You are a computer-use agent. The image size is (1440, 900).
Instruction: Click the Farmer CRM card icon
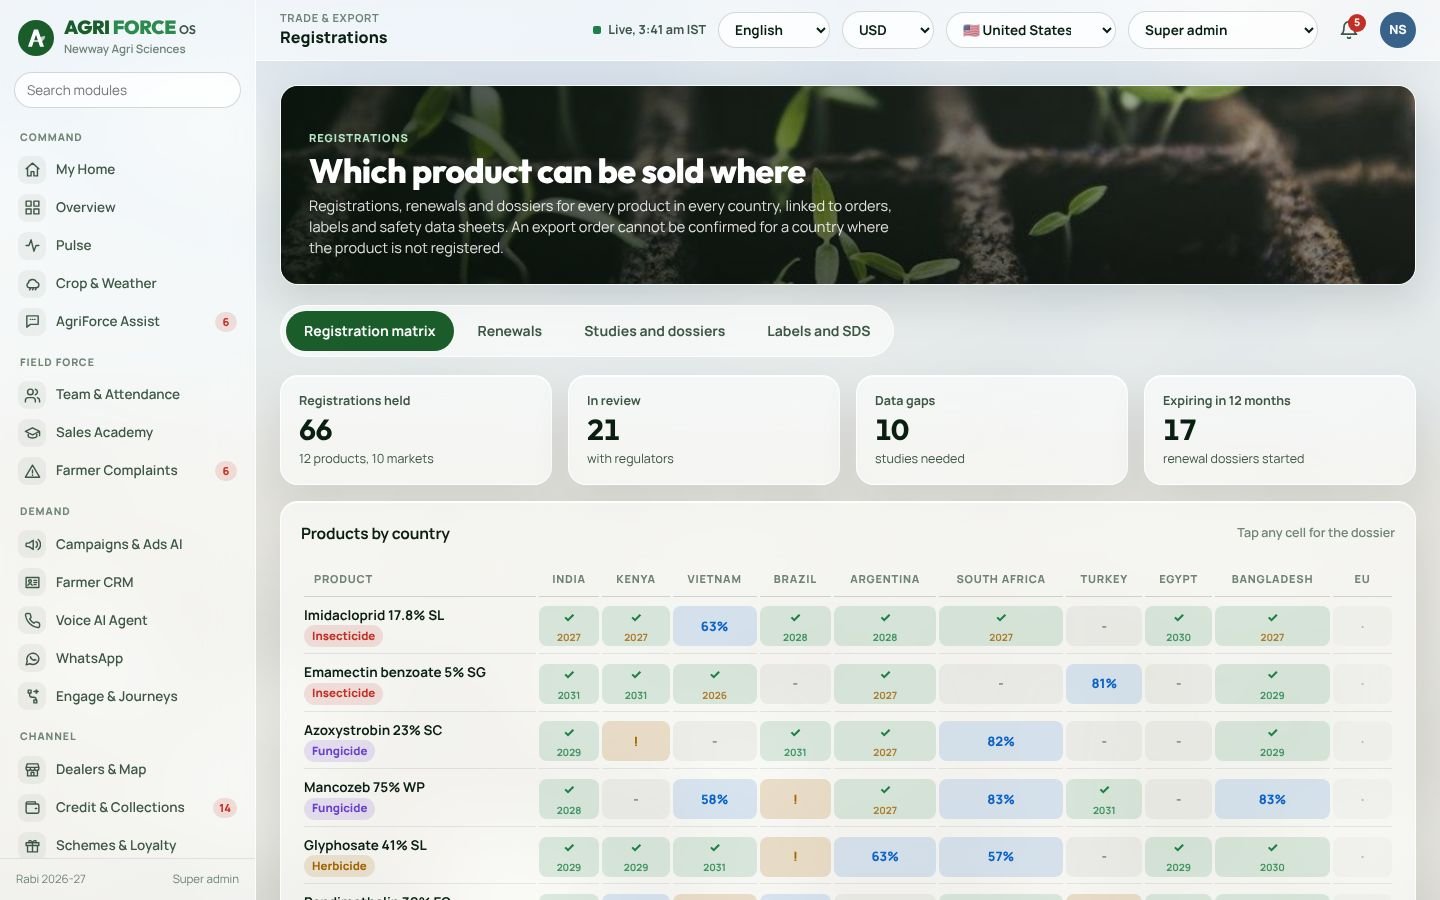[x=33, y=583]
